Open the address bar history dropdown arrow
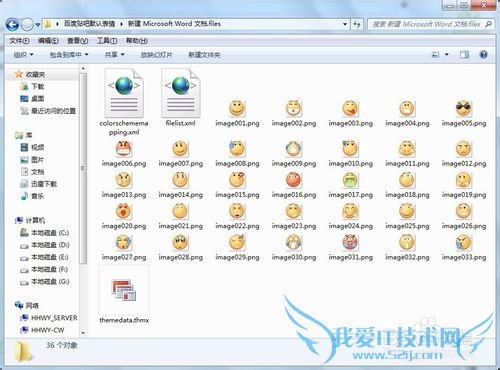Viewport: 500px width, 370px height. pos(345,24)
